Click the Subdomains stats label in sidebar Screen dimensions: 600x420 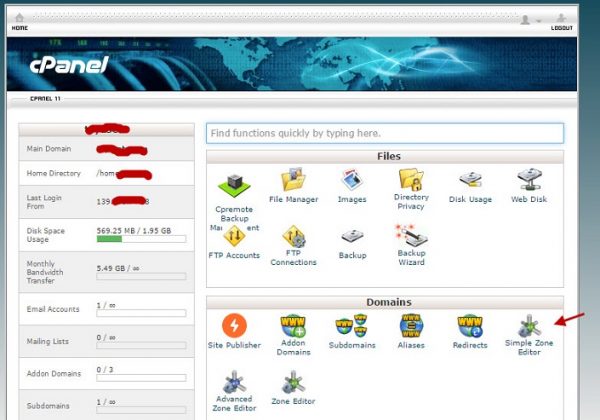tap(48, 405)
